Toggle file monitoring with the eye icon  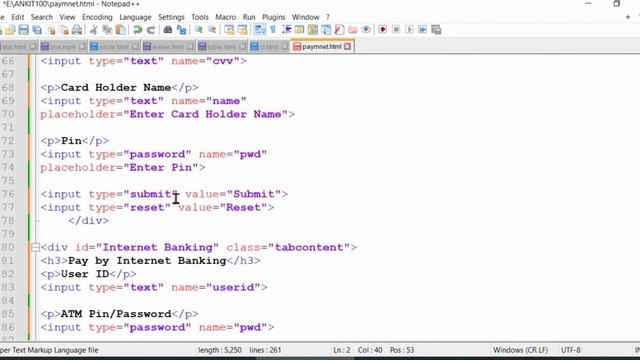point(366,30)
